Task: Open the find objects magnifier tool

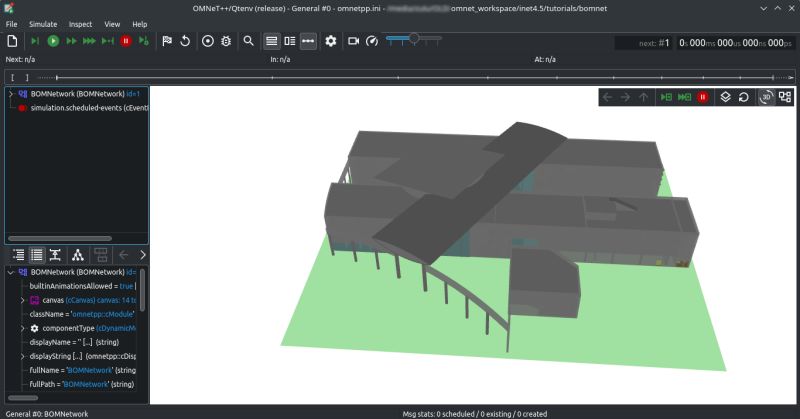Action: [x=248, y=41]
